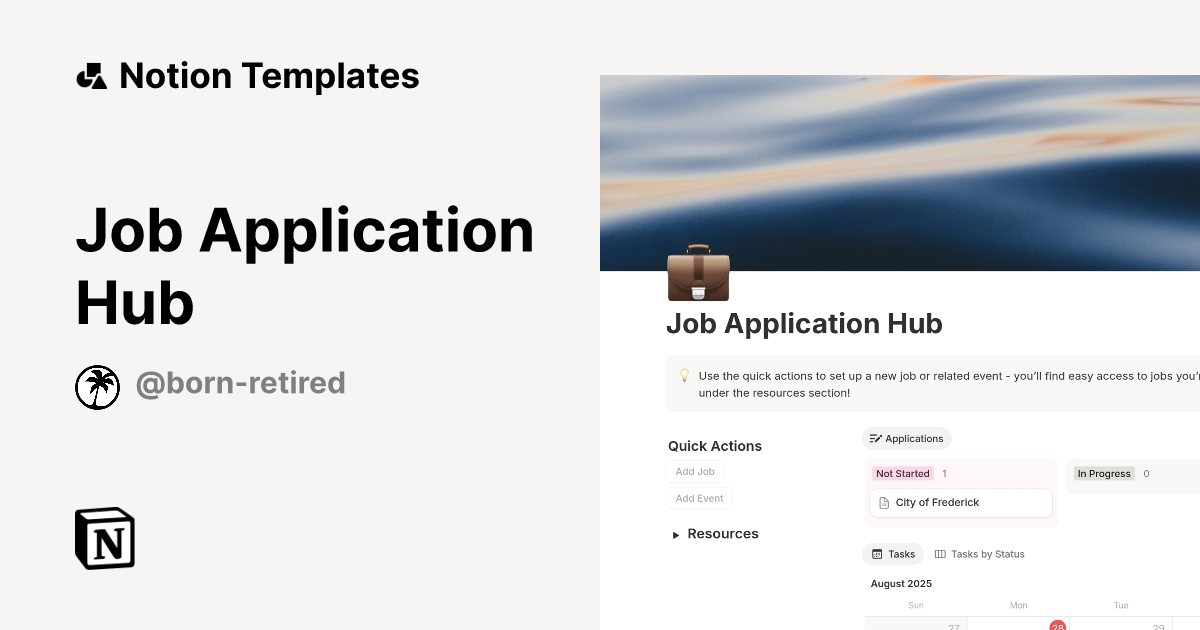
Task: Switch to the Applications tab
Action: coord(906,438)
